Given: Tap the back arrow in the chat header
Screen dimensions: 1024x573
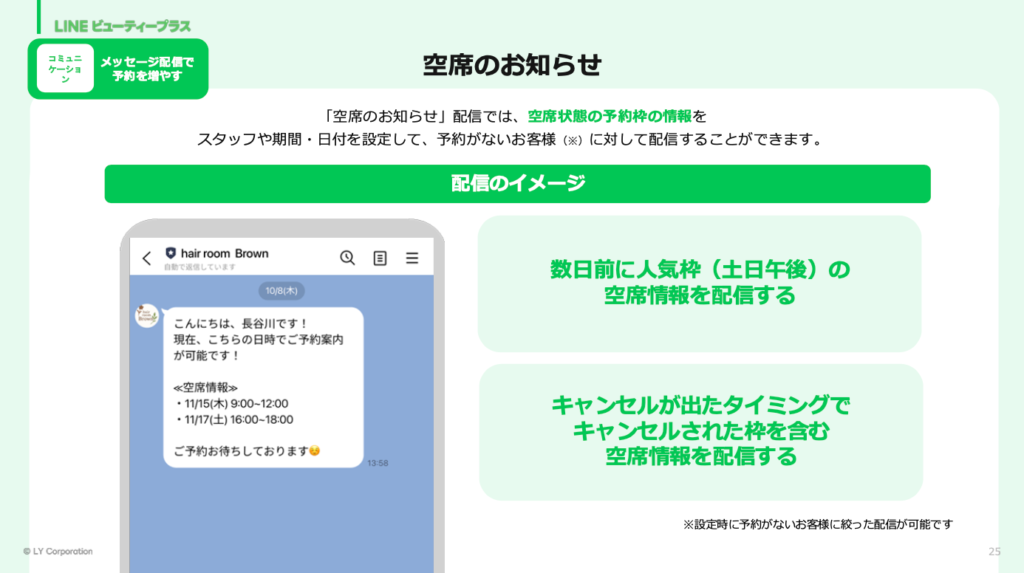Looking at the screenshot, I should click(x=147, y=258).
